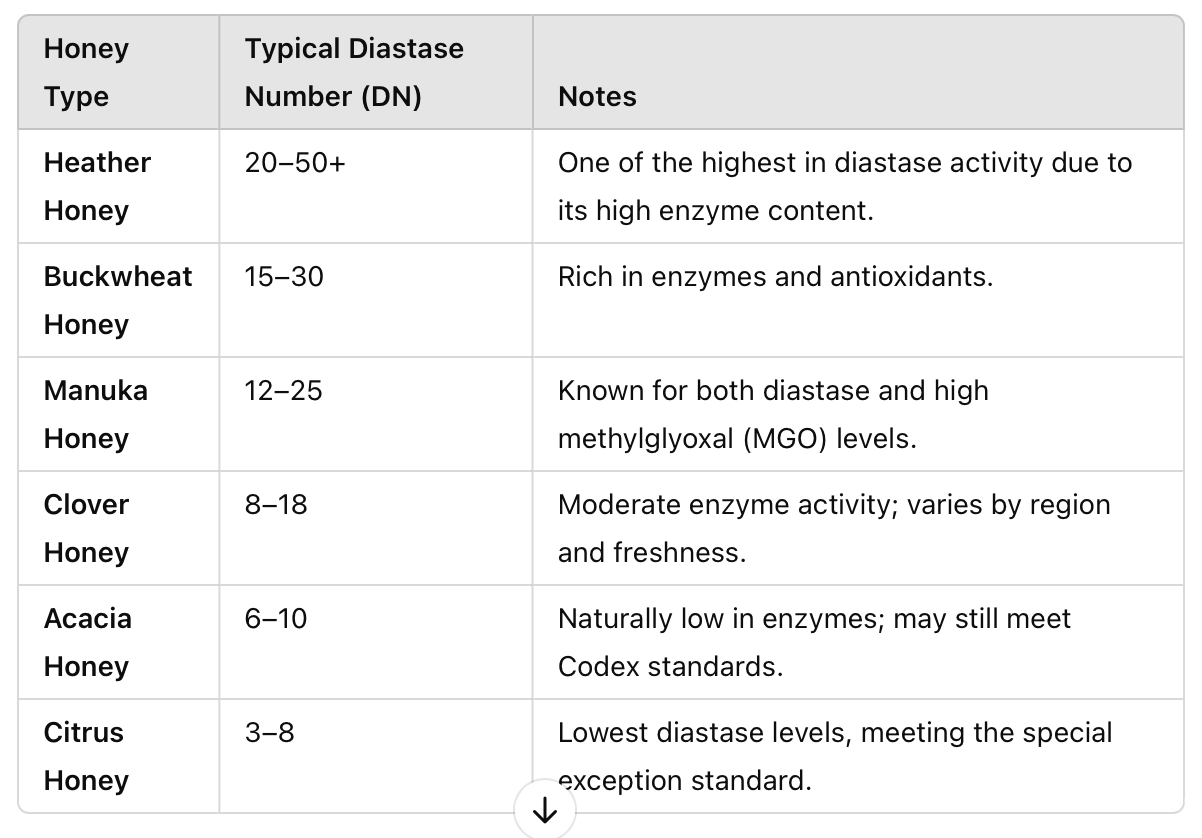Click the "6–10" diastase value
Screen dimensions: 1202x838
[x=276, y=619]
